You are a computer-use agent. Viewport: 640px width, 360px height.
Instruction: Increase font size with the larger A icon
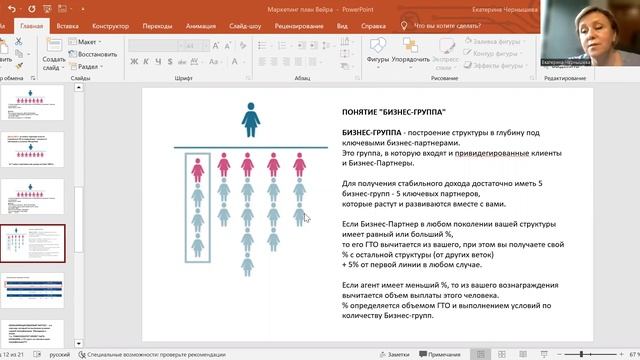tap(216, 46)
